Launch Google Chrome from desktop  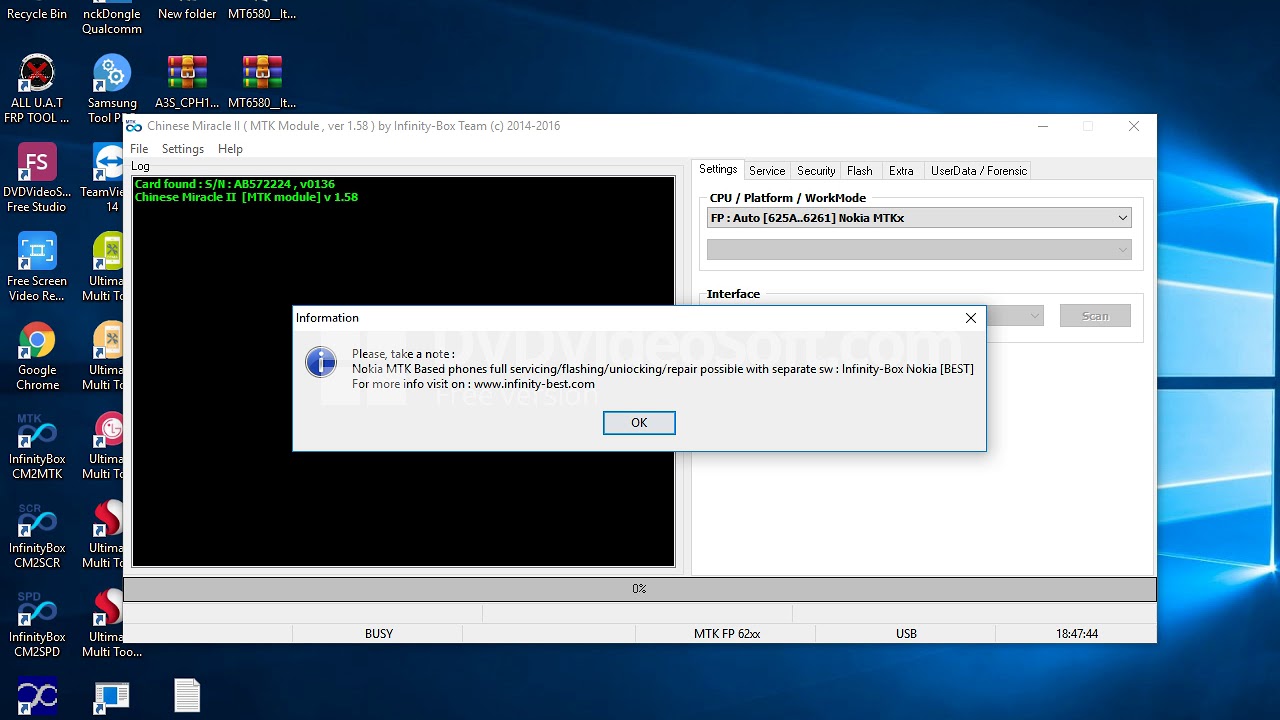[x=37, y=356]
